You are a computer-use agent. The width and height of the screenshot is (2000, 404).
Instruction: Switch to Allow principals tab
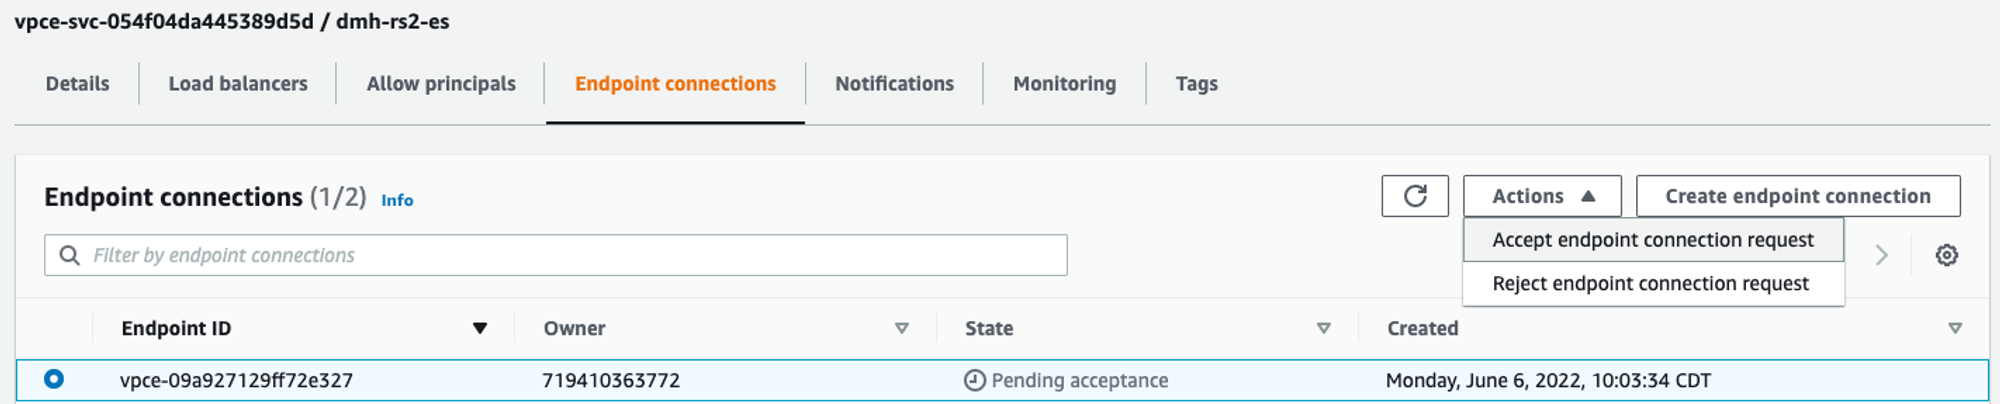point(441,84)
